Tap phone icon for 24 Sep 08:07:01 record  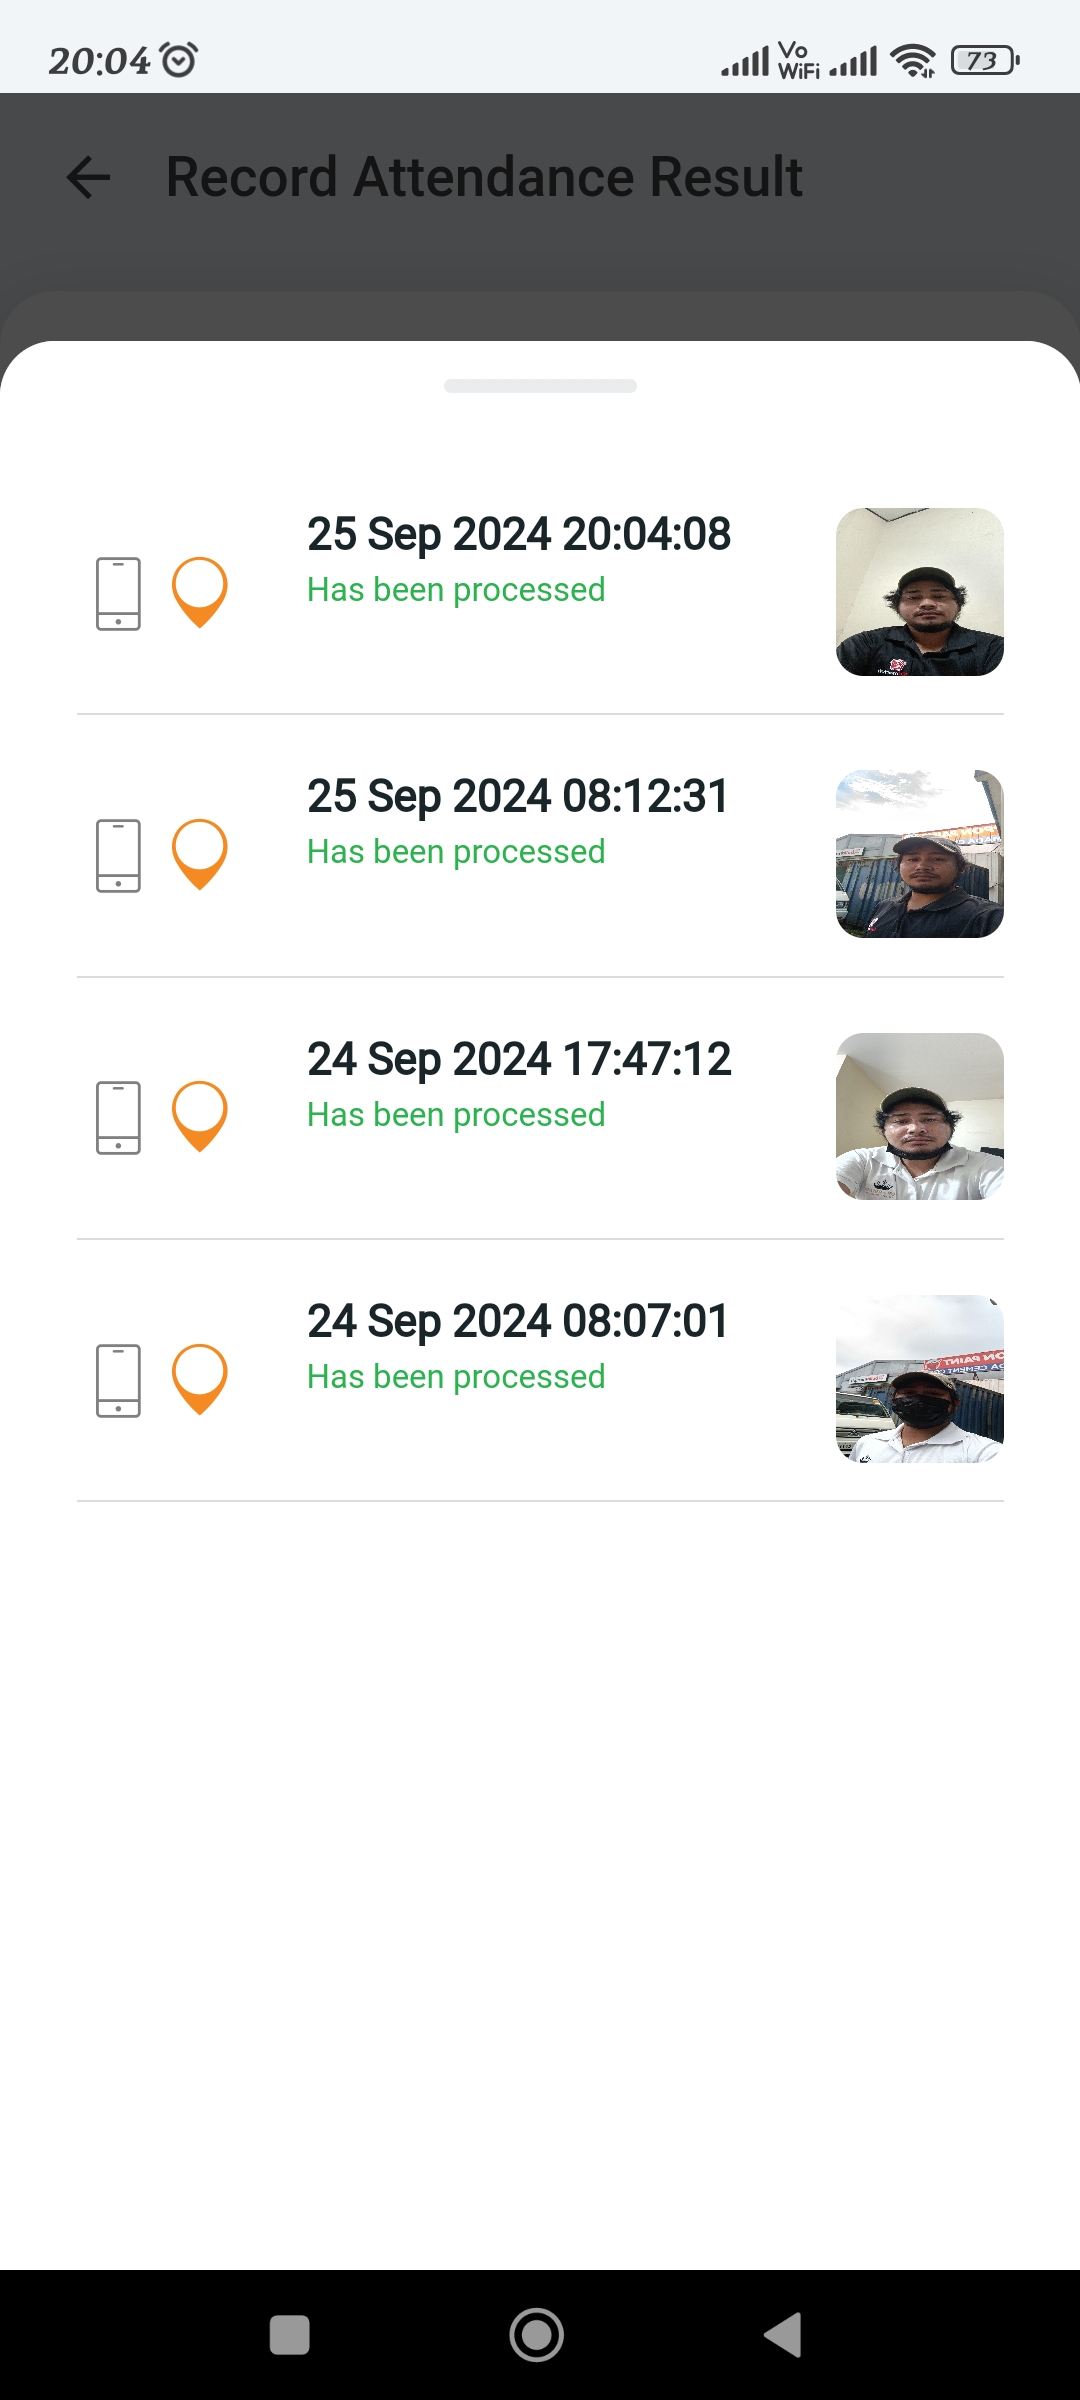point(118,1380)
